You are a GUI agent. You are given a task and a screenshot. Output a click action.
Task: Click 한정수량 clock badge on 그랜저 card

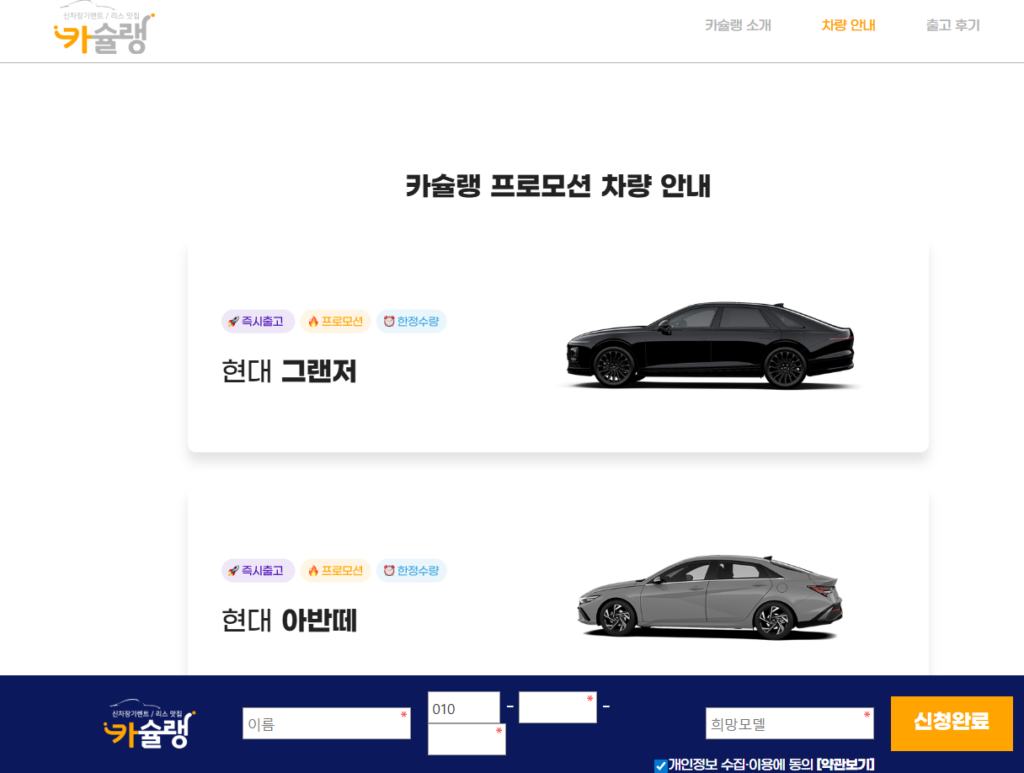pos(411,322)
